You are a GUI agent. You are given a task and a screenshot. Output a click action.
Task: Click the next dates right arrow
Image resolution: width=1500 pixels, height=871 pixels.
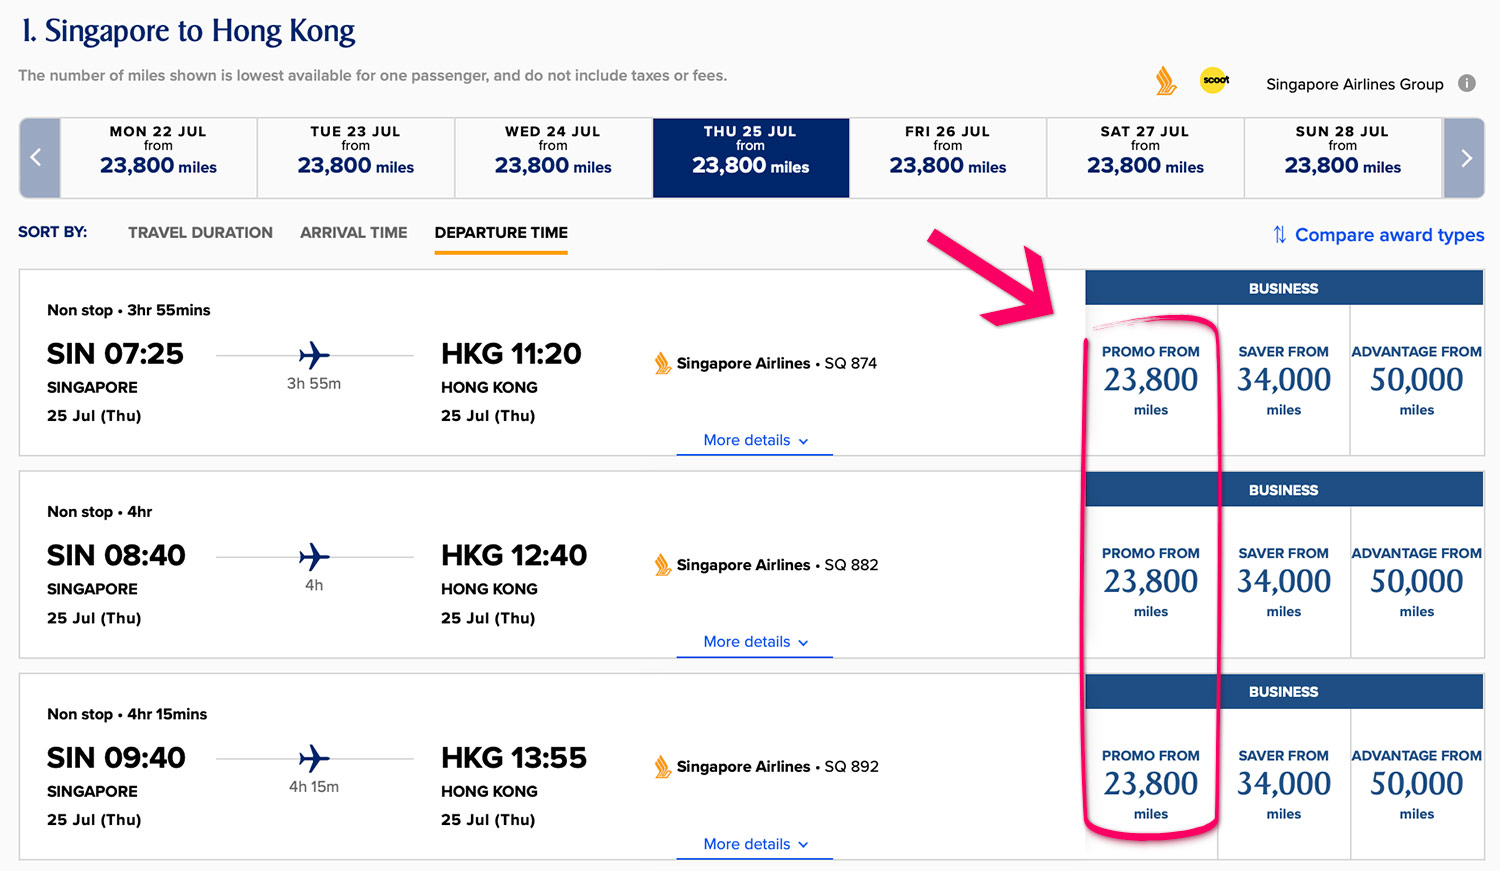pyautogui.click(x=1465, y=158)
